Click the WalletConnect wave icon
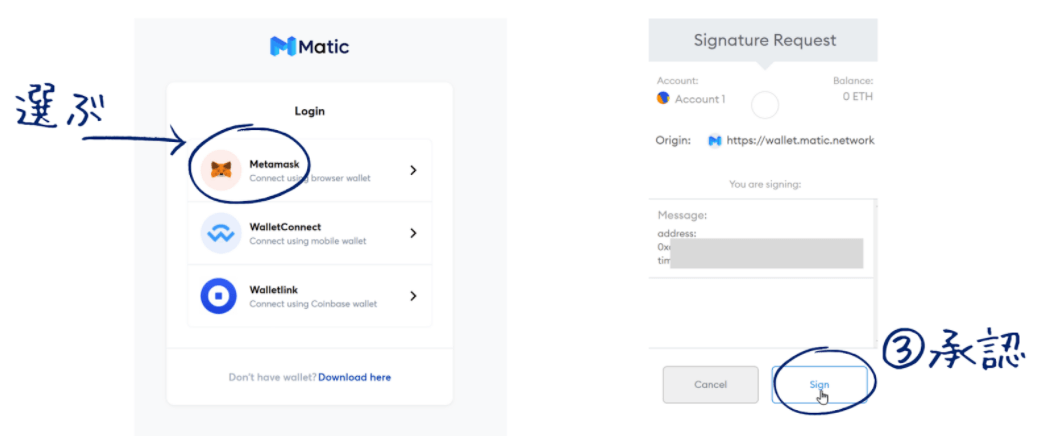The height and width of the screenshot is (436, 1058). (x=220, y=233)
